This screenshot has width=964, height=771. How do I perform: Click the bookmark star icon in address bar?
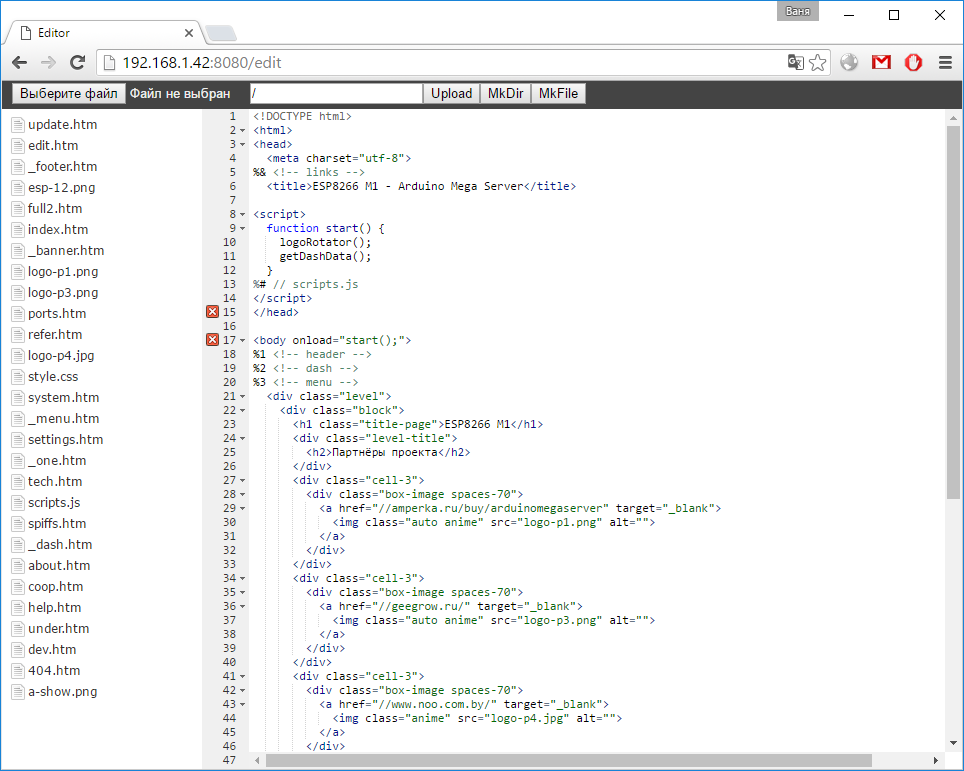coord(818,63)
